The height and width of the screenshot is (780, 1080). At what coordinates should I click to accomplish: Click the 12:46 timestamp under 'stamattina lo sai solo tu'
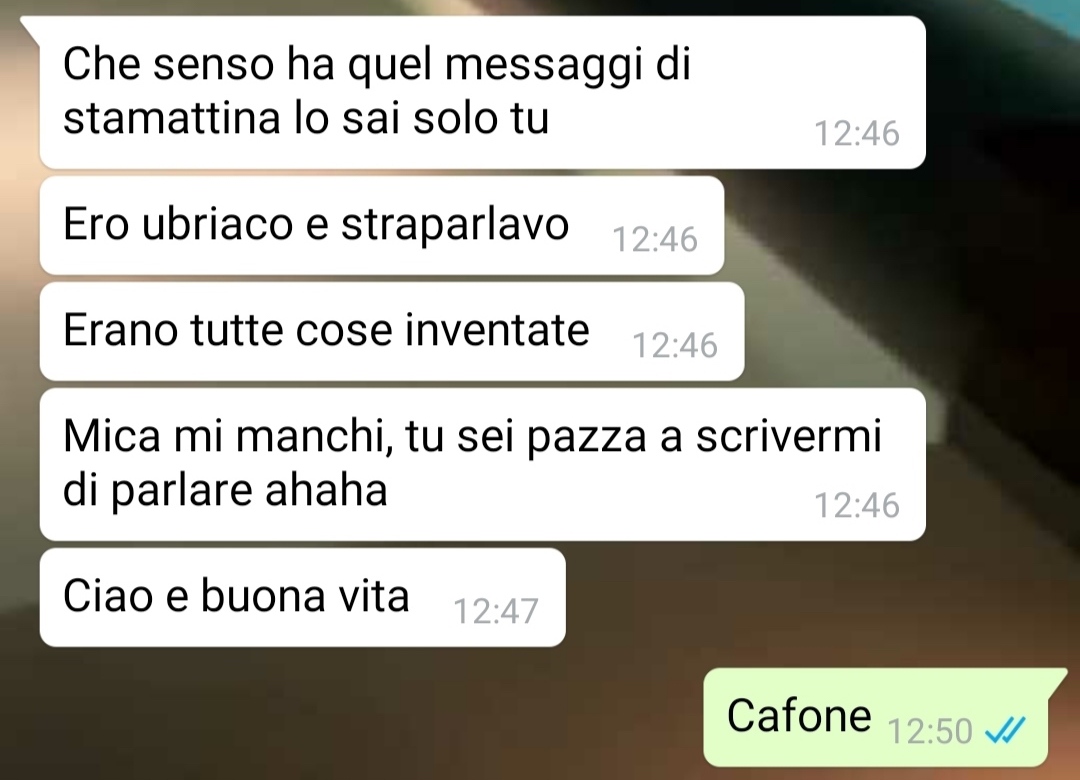[x=857, y=133]
